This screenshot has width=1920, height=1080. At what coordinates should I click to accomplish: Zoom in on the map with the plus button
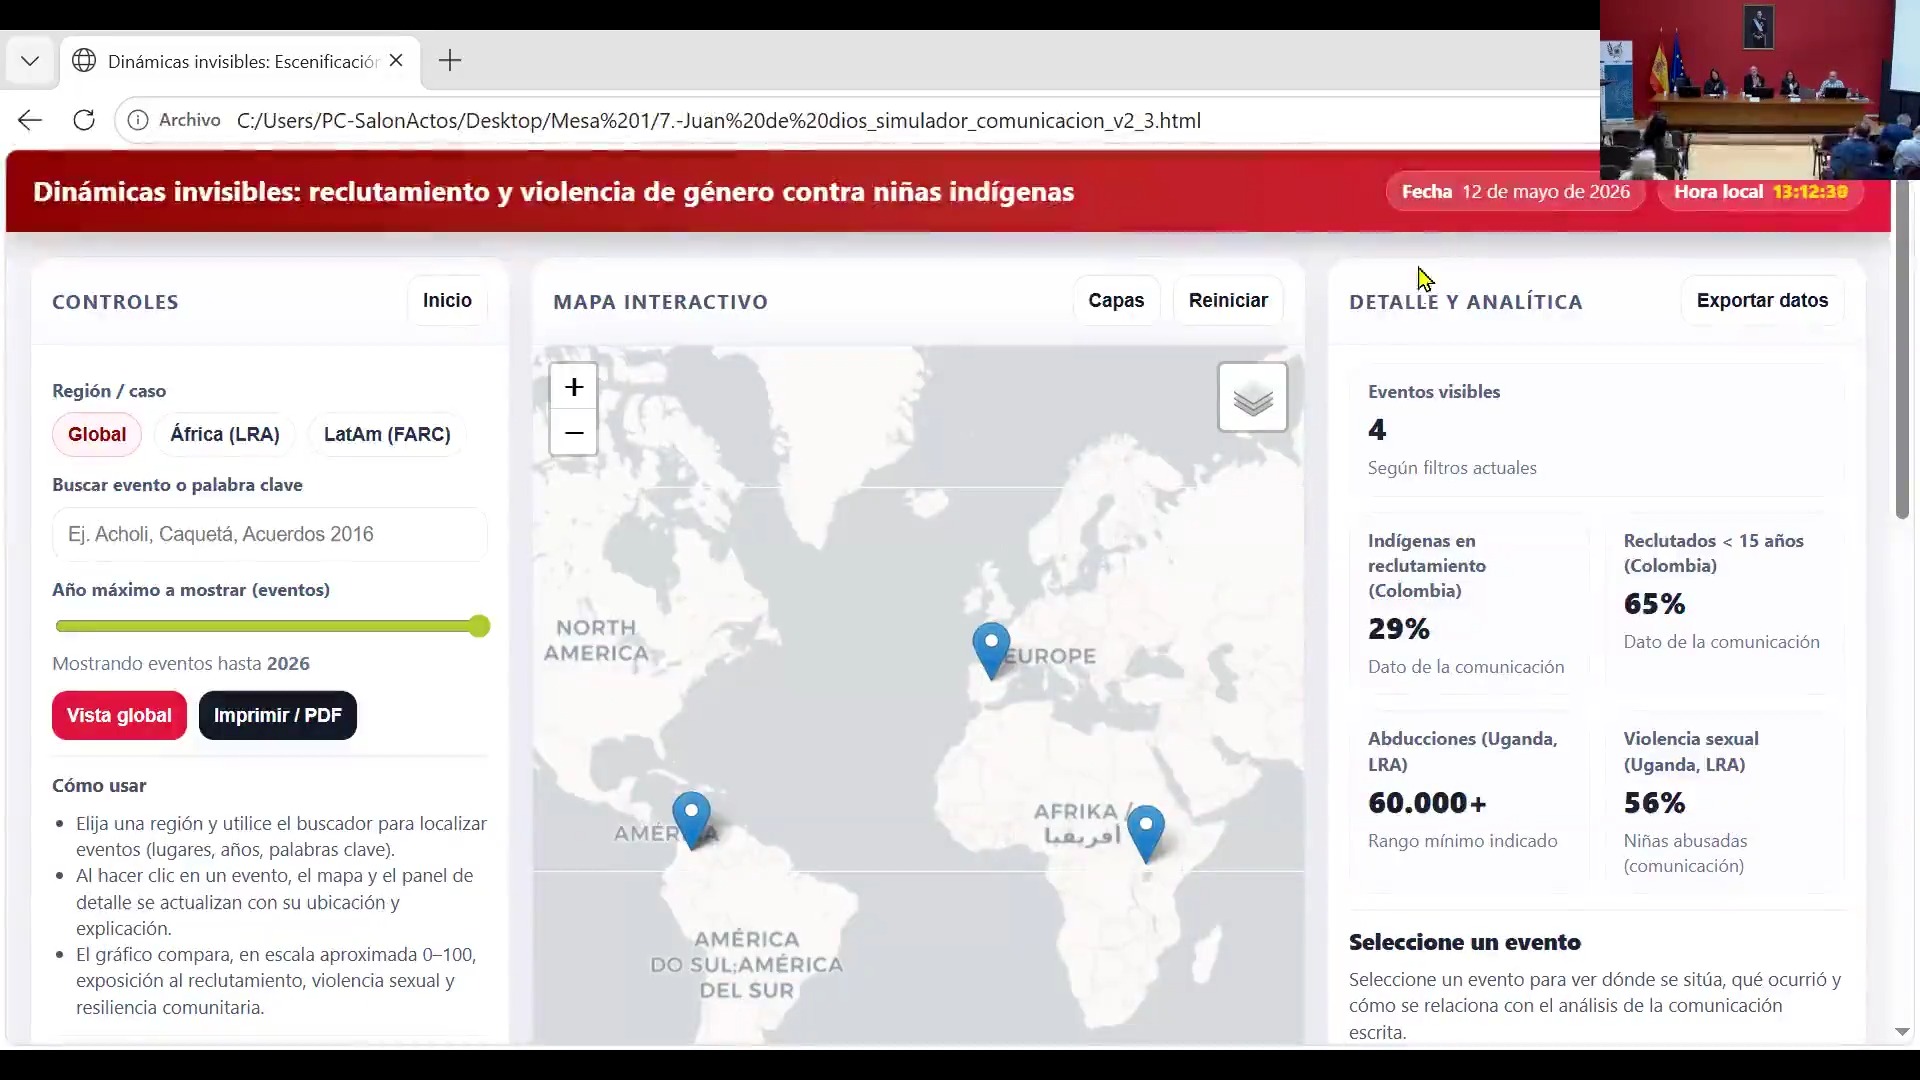pos(573,387)
